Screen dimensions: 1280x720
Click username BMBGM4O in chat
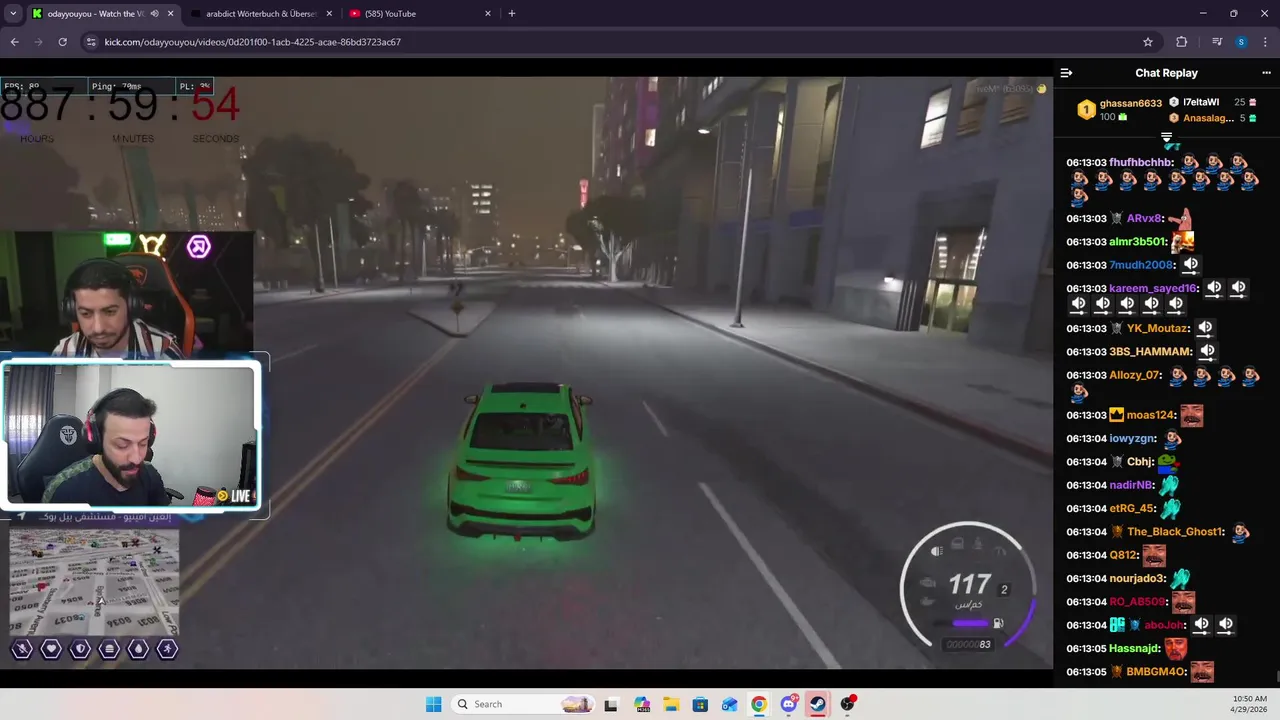click(x=1156, y=671)
